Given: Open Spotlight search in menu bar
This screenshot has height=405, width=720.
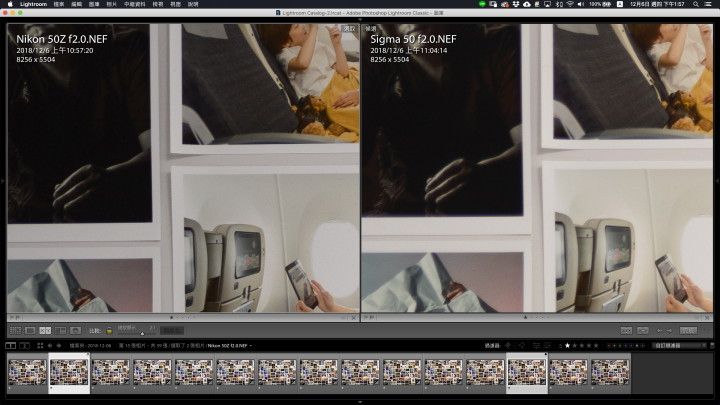Looking at the screenshot, I should coord(696,4).
